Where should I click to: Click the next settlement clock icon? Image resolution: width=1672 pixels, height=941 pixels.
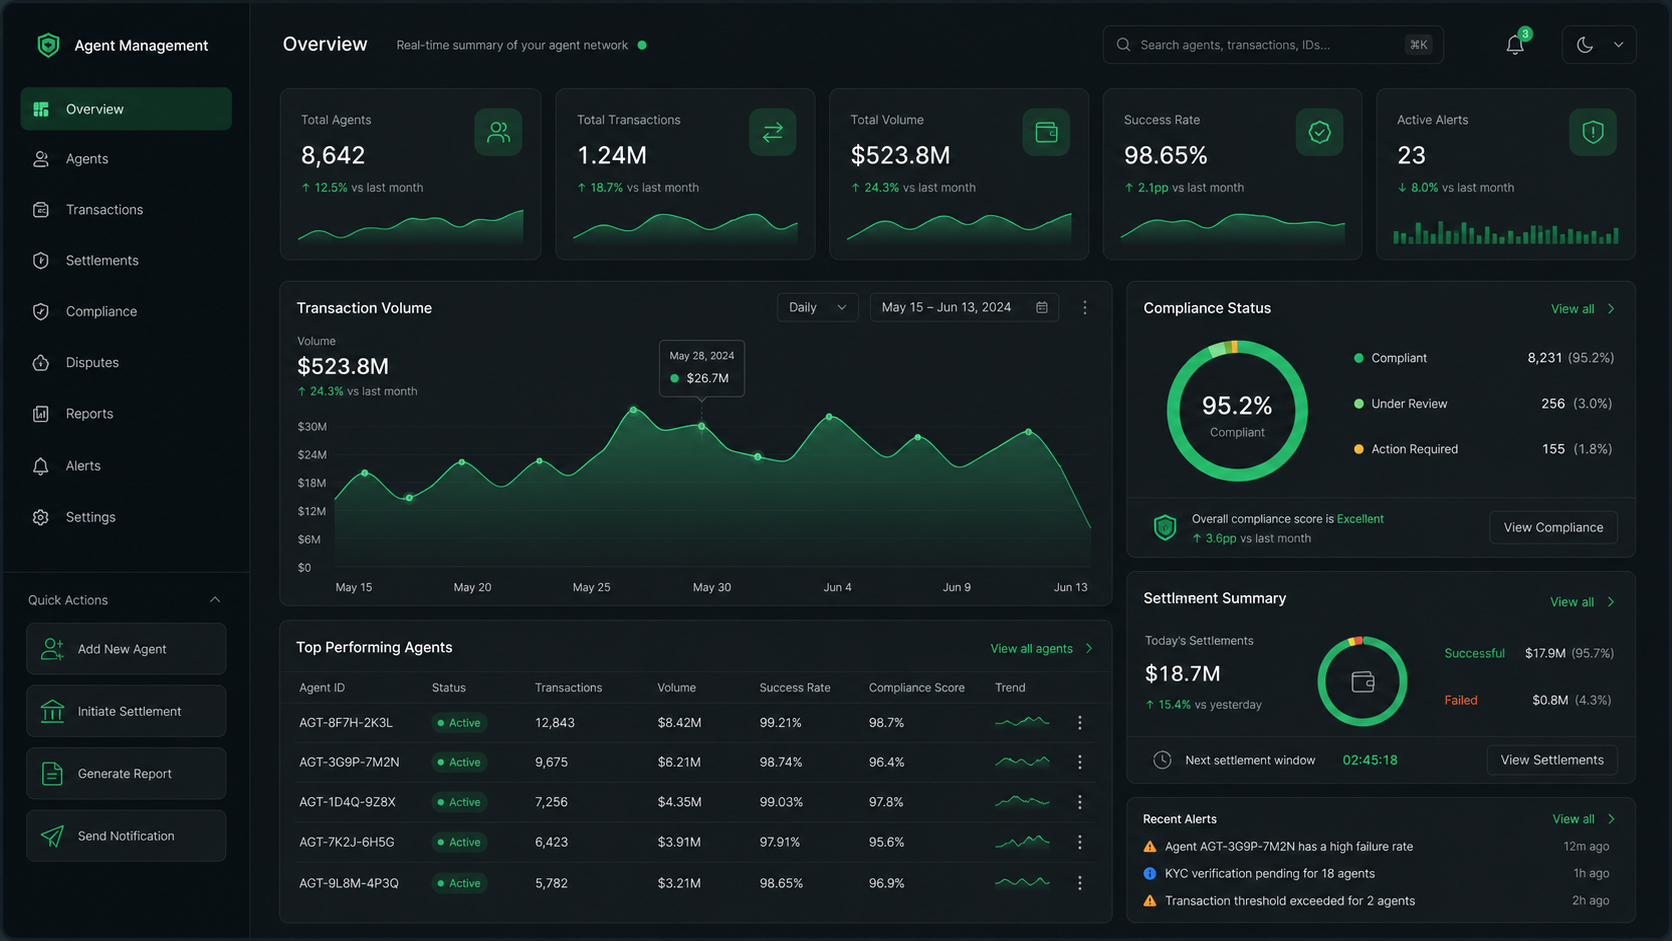(1162, 760)
